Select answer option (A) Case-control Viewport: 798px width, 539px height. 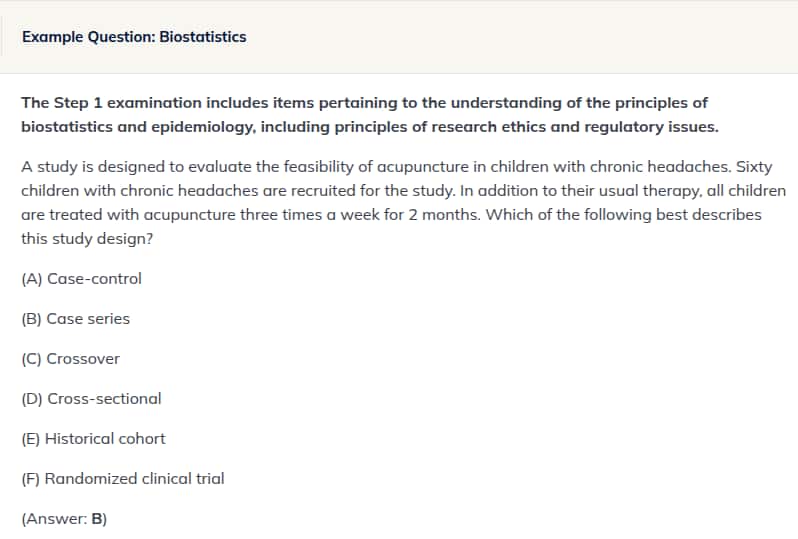pos(81,279)
